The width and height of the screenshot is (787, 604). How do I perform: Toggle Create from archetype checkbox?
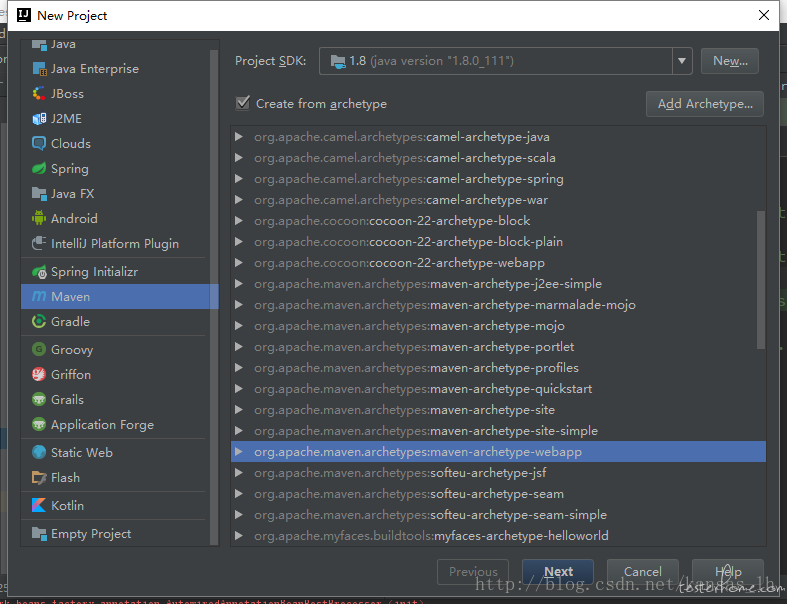click(x=243, y=103)
